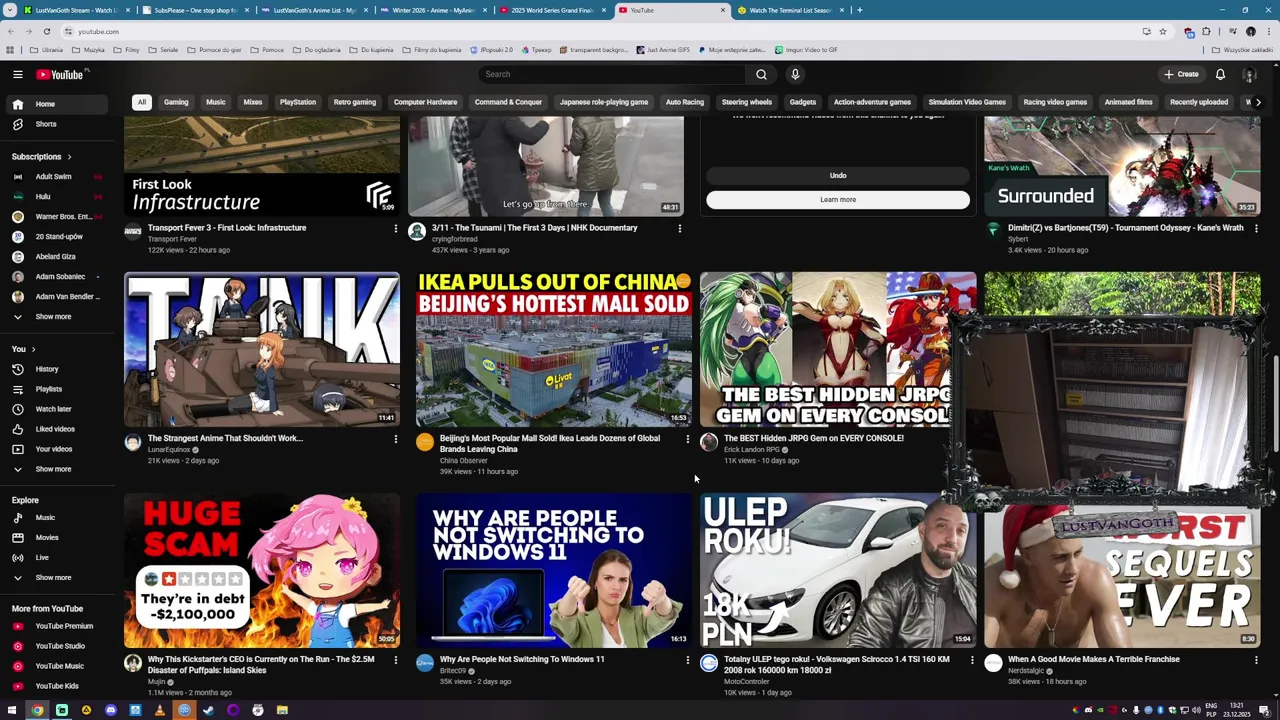Expand Show more below Your videos
This screenshot has height=720, width=1280.
point(59,469)
